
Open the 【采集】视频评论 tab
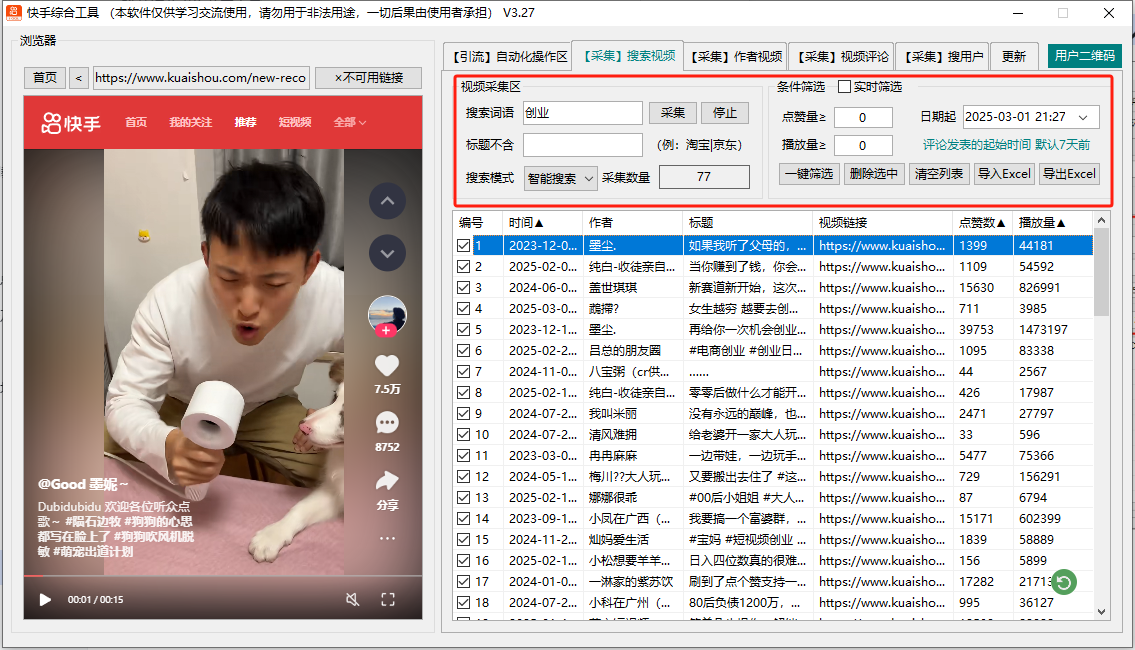(x=841, y=57)
